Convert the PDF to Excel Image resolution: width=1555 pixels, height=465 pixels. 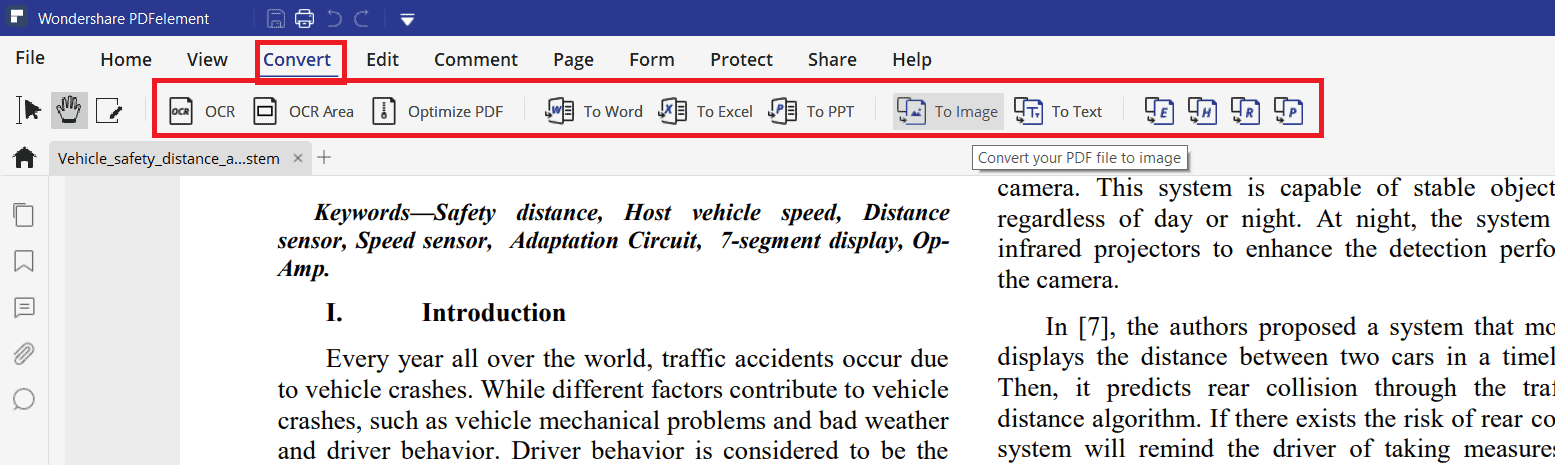706,111
